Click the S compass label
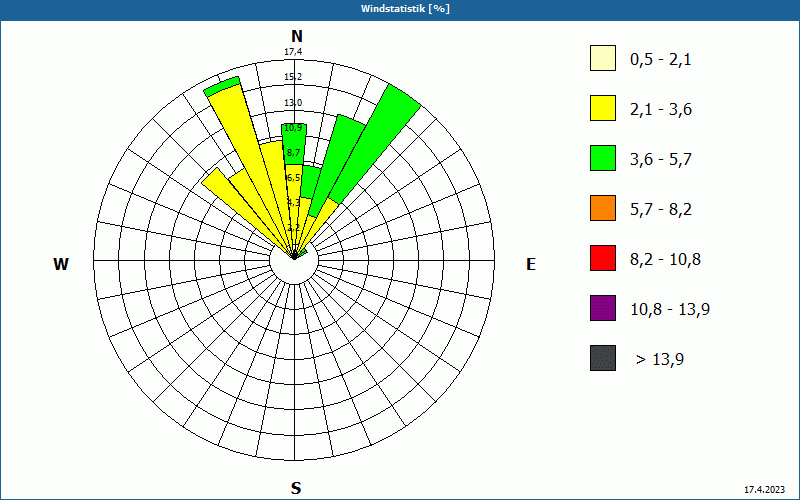Screen dimensions: 800x500 [x=296, y=488]
